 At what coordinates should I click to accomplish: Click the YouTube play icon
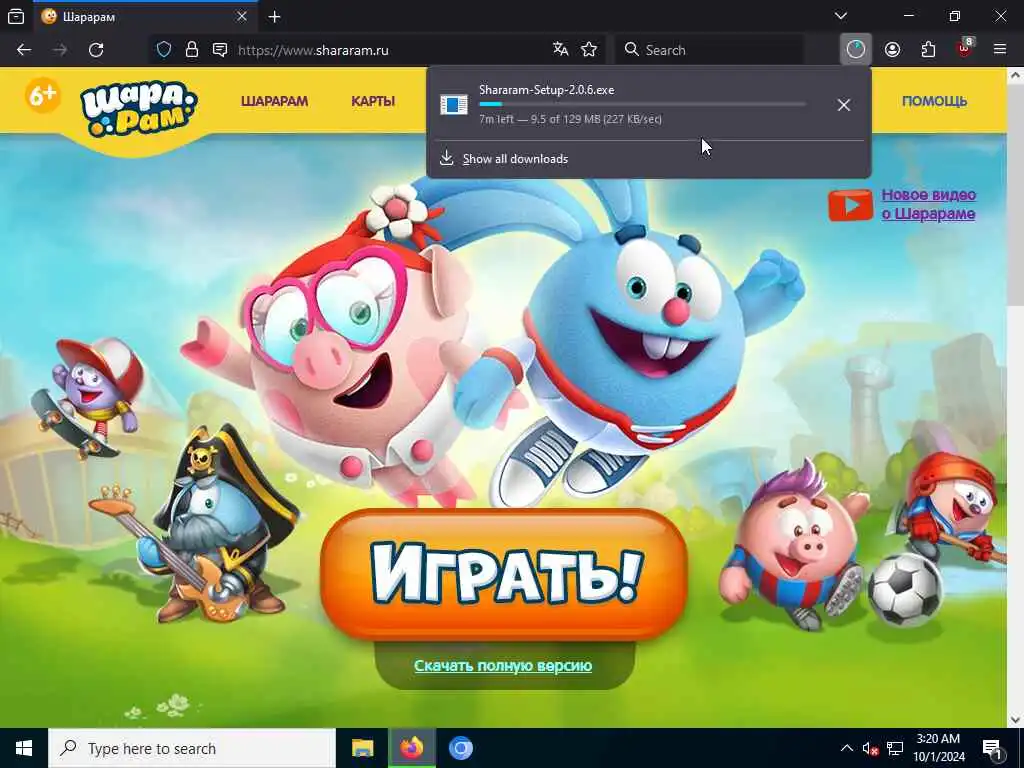(850, 205)
